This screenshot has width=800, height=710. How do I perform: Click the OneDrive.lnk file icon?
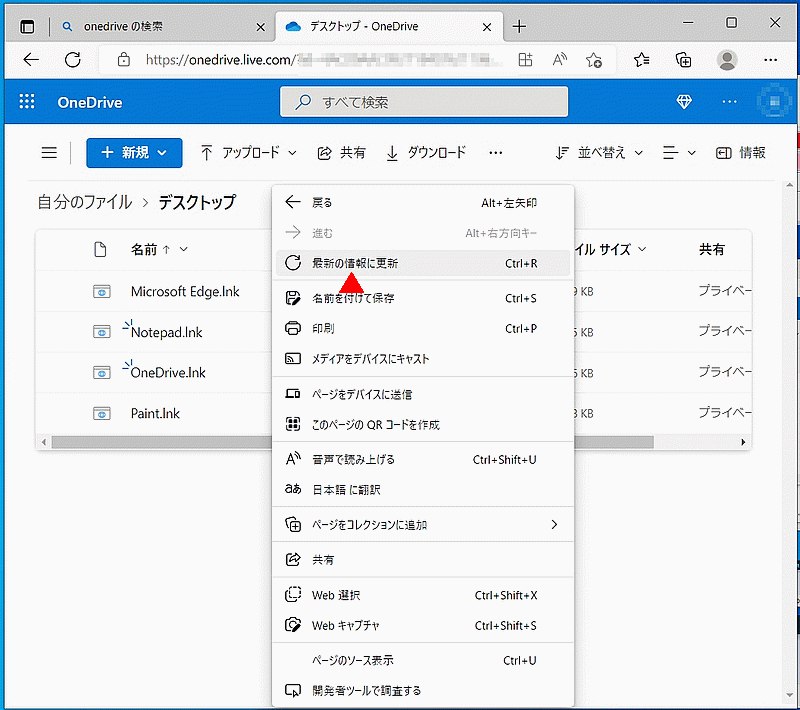(x=102, y=373)
